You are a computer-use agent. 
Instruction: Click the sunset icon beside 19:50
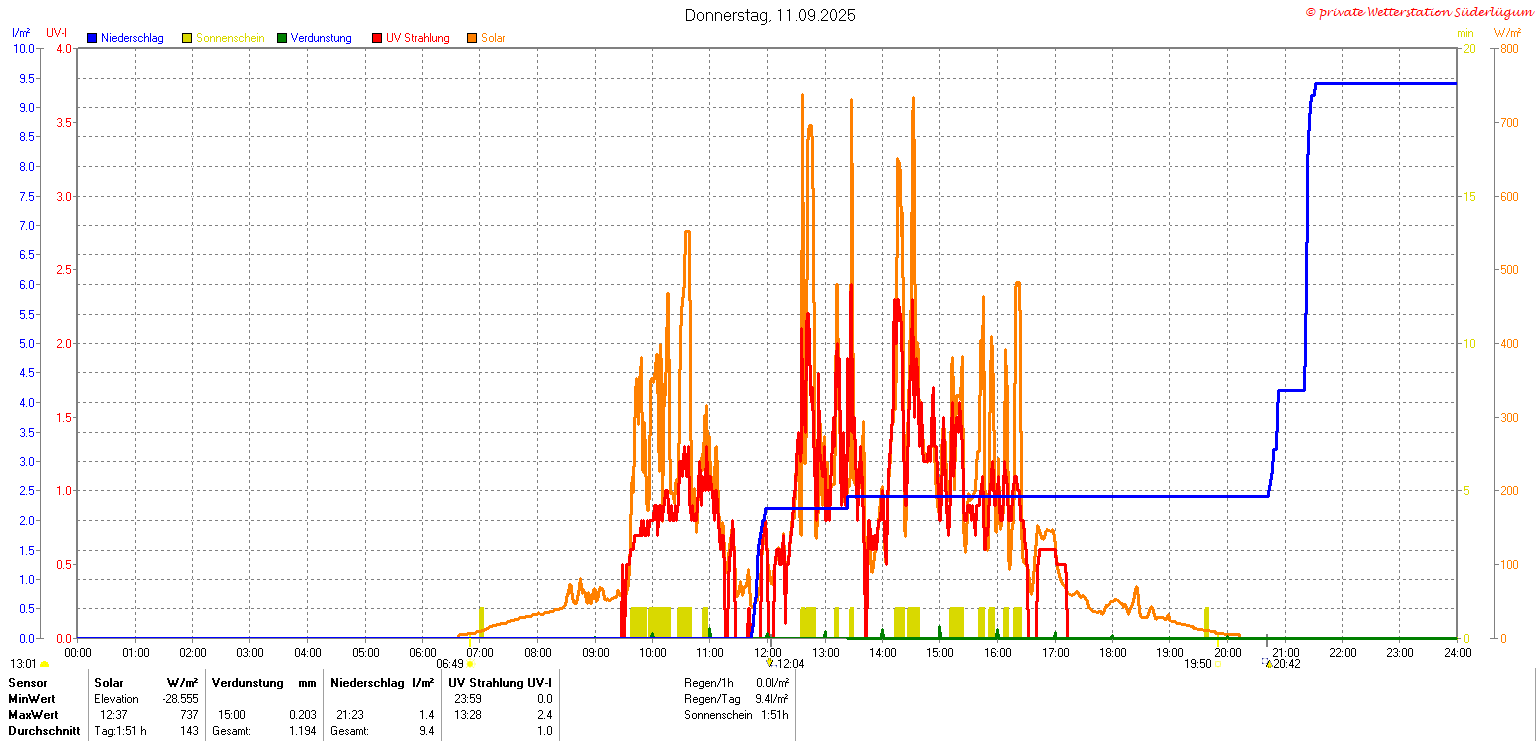click(x=1218, y=663)
